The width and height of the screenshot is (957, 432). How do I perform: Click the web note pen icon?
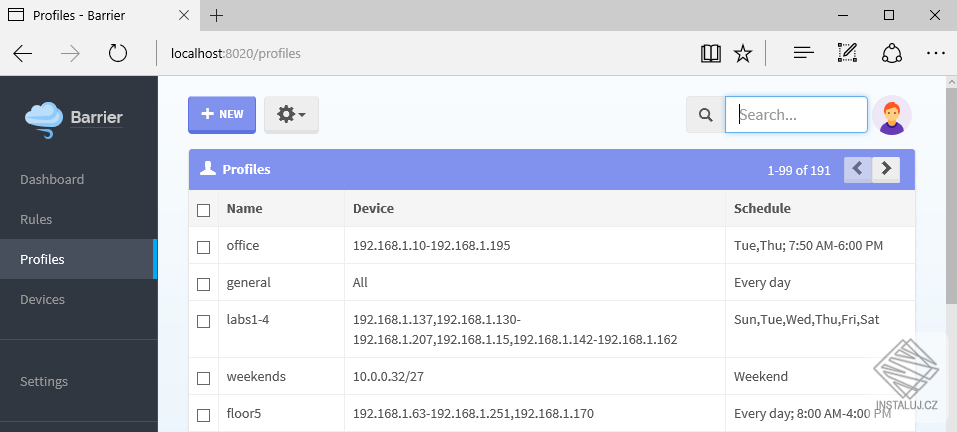pyautogui.click(x=847, y=53)
